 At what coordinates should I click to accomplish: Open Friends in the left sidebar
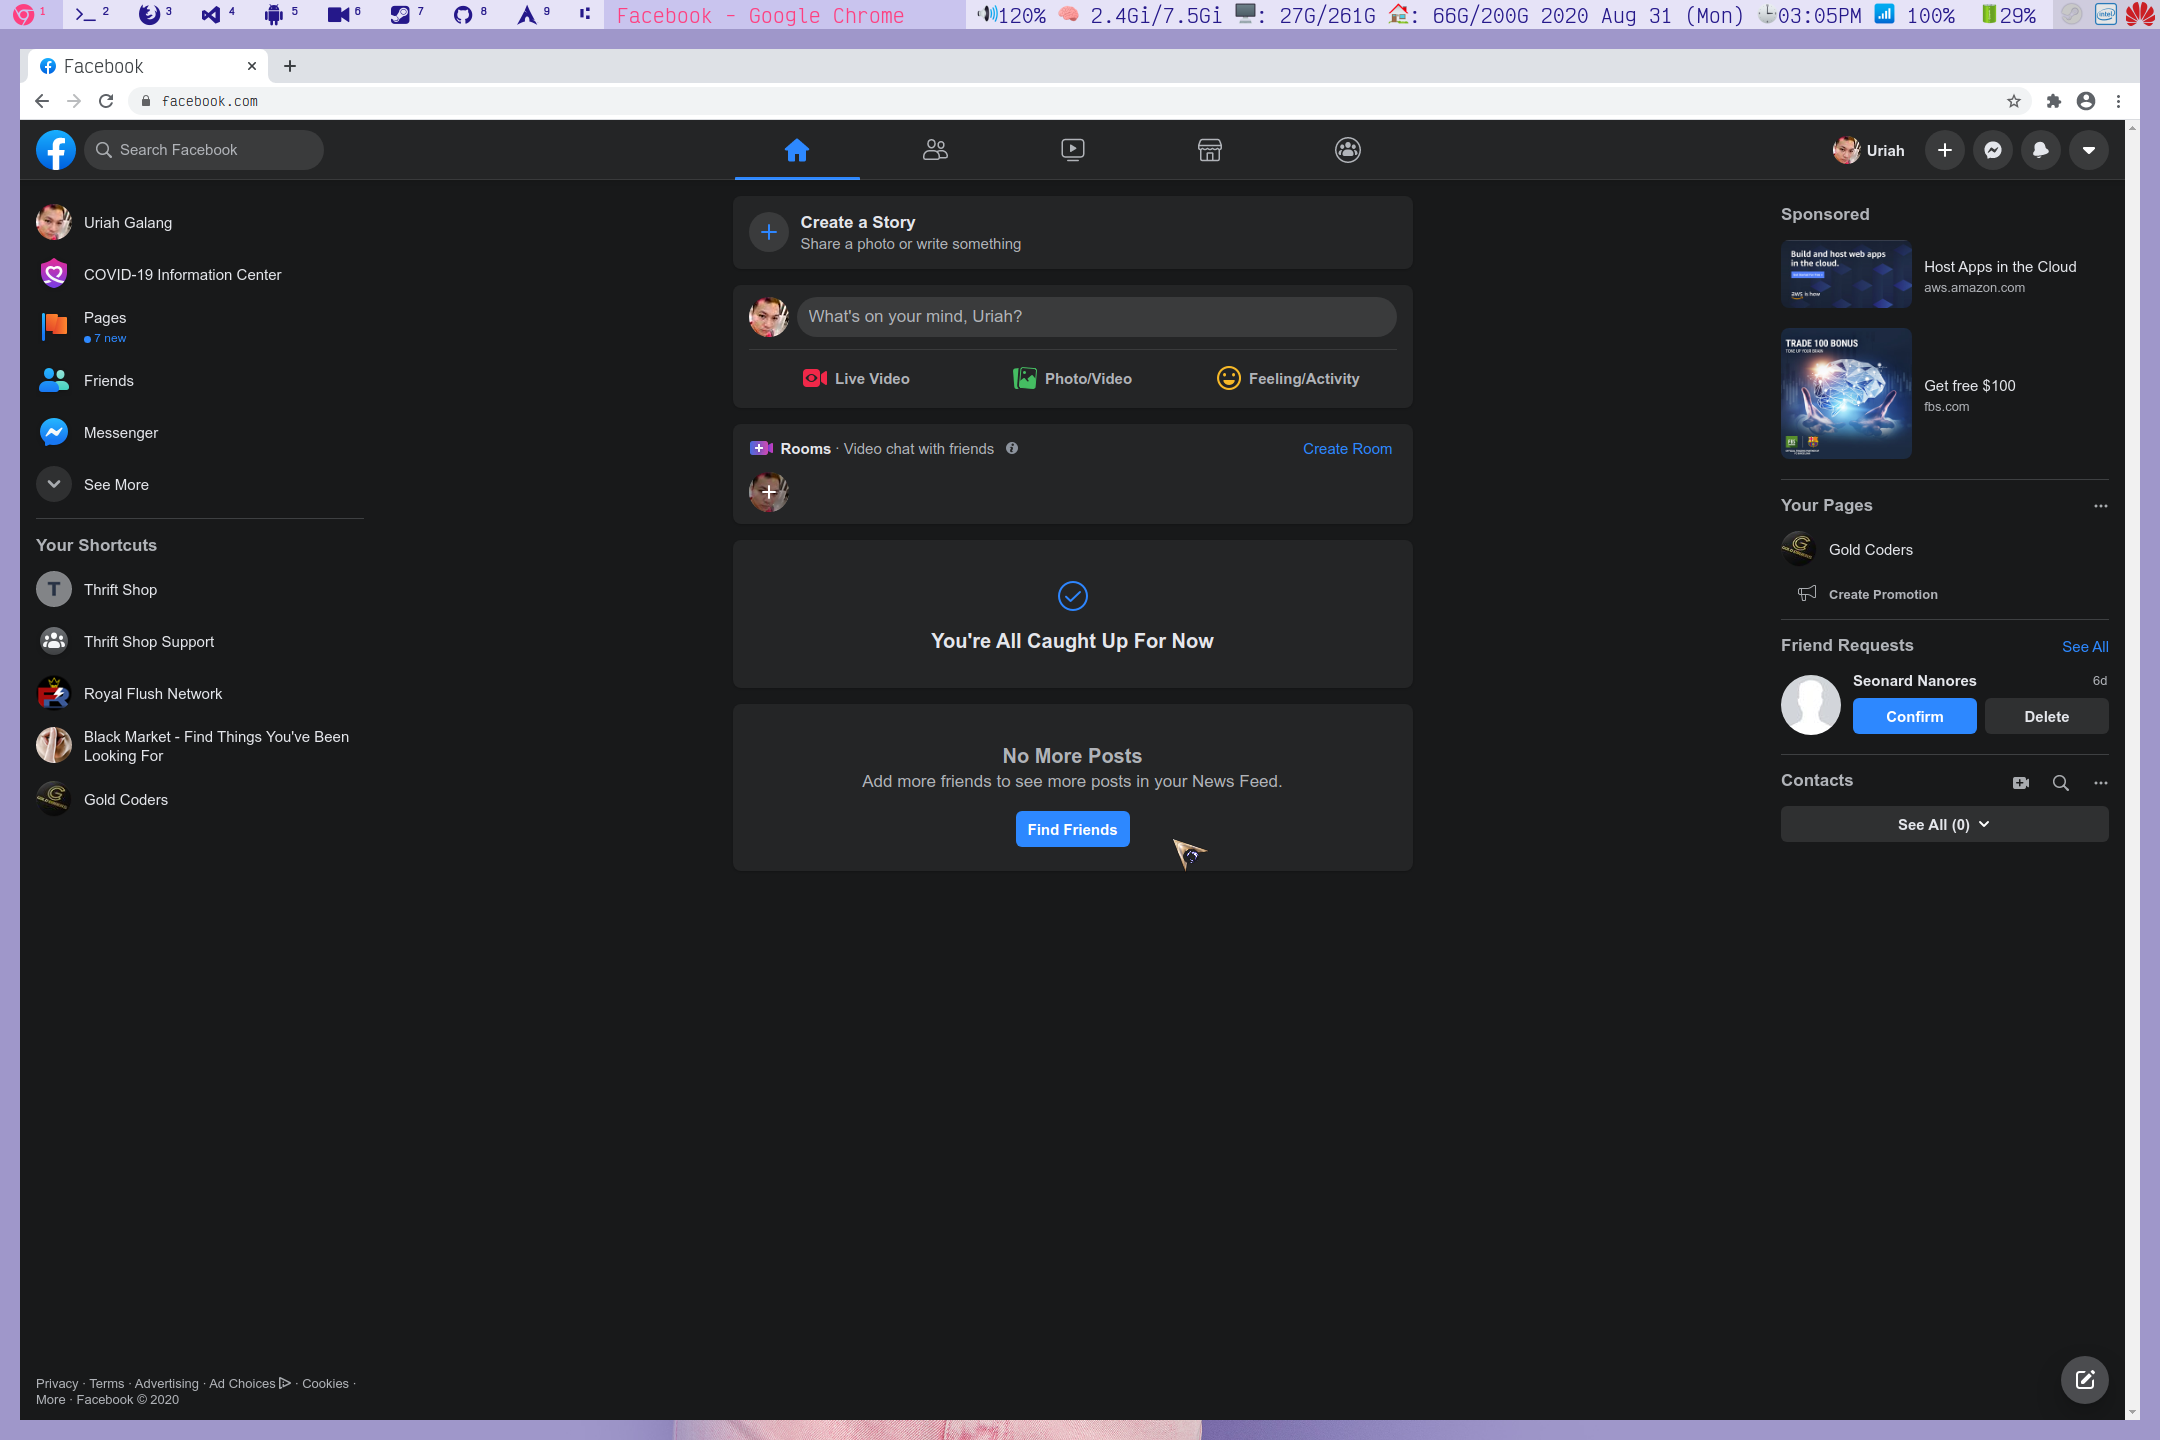(x=200, y=380)
